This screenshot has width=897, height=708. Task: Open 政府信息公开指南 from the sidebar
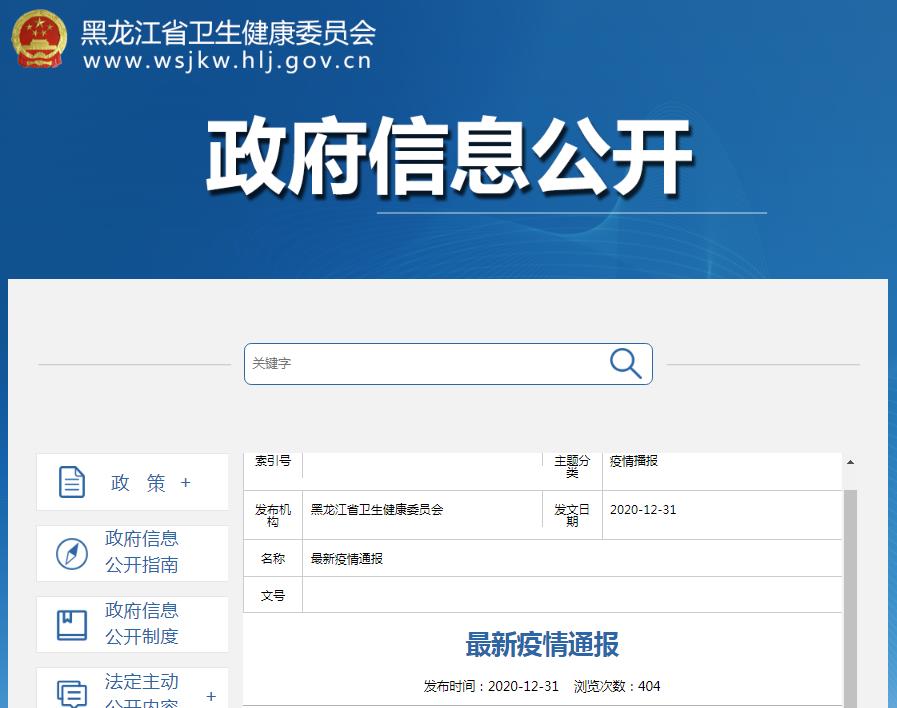[142, 552]
